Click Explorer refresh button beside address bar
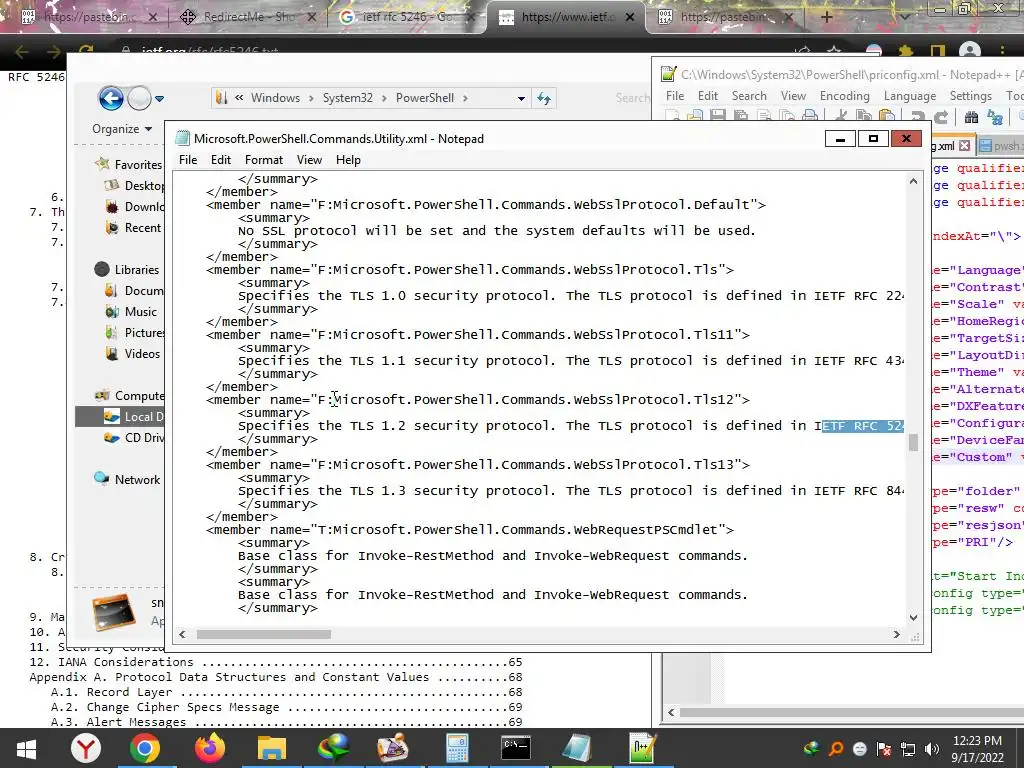This screenshot has height=768, width=1024. [543, 99]
